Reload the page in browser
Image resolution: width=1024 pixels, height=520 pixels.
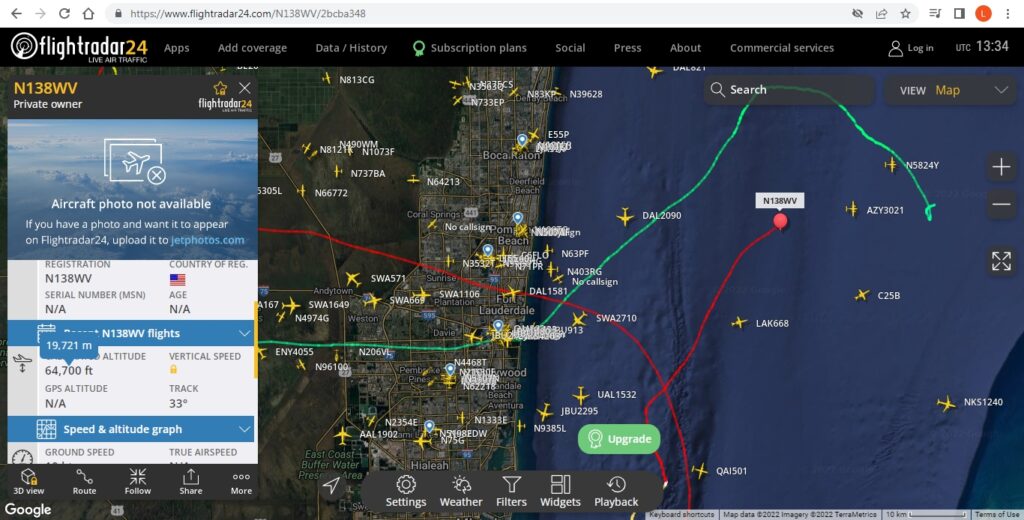(x=64, y=13)
